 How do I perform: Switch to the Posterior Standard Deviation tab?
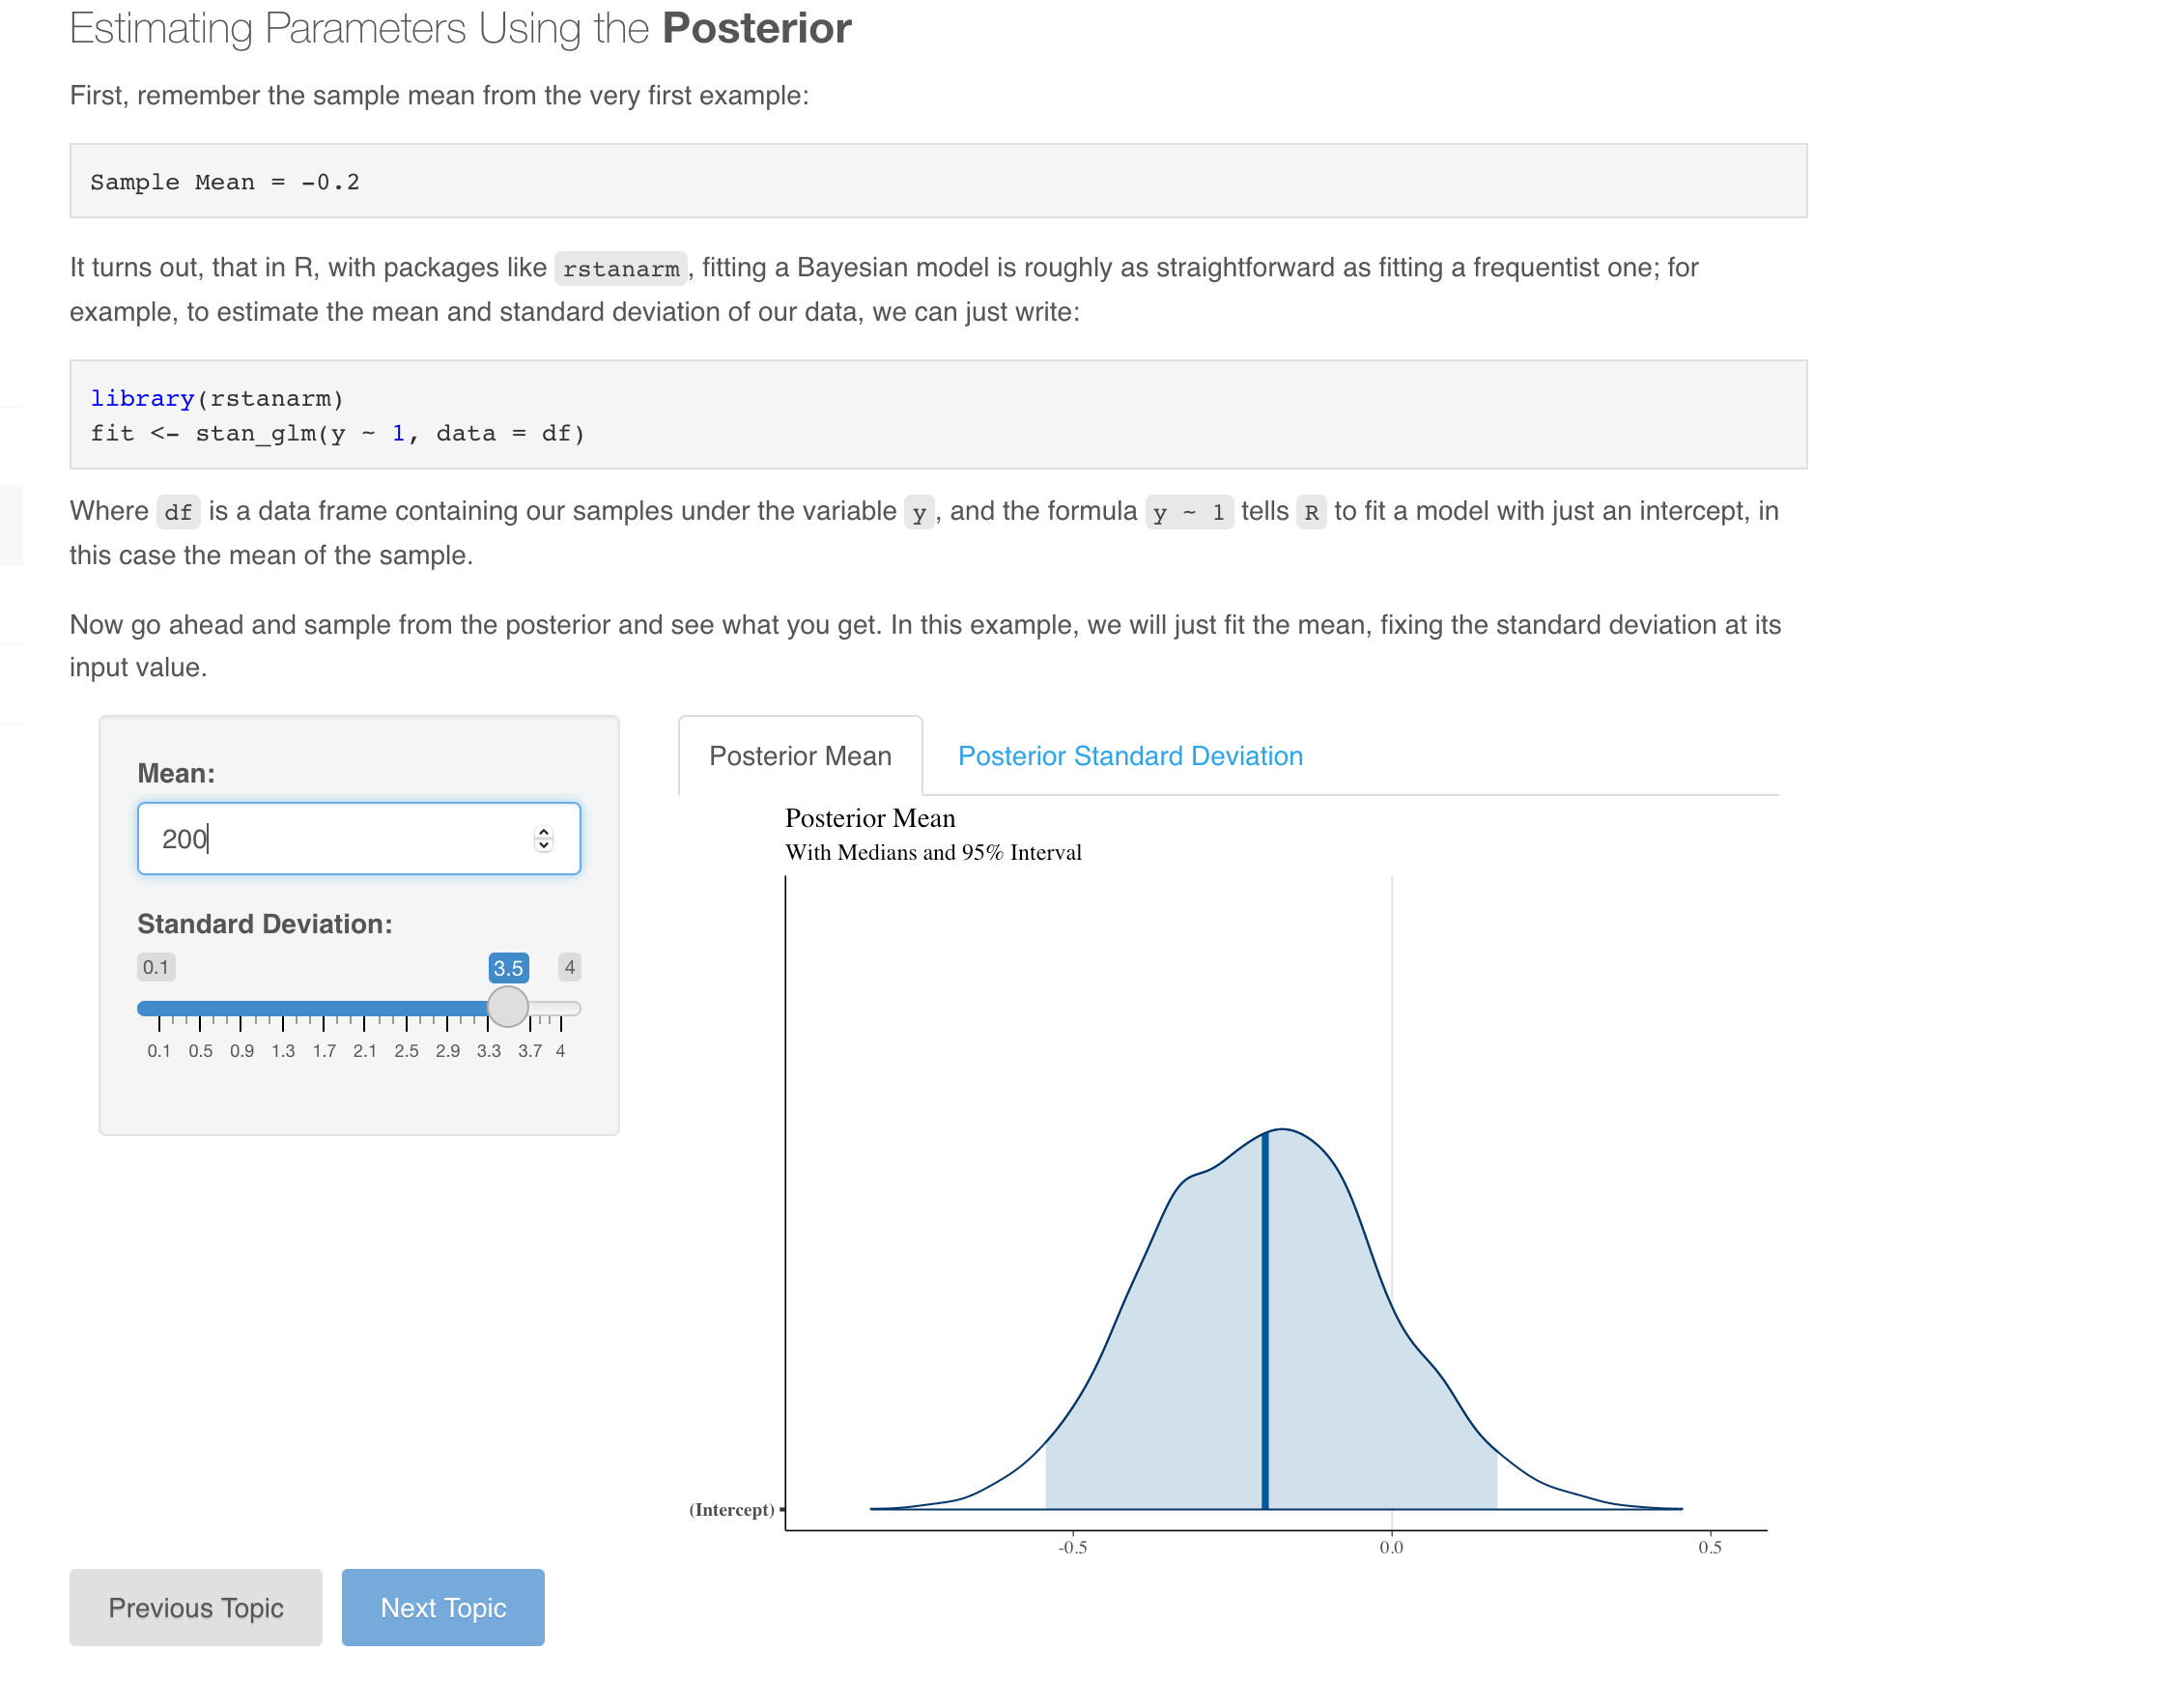tap(1130, 756)
